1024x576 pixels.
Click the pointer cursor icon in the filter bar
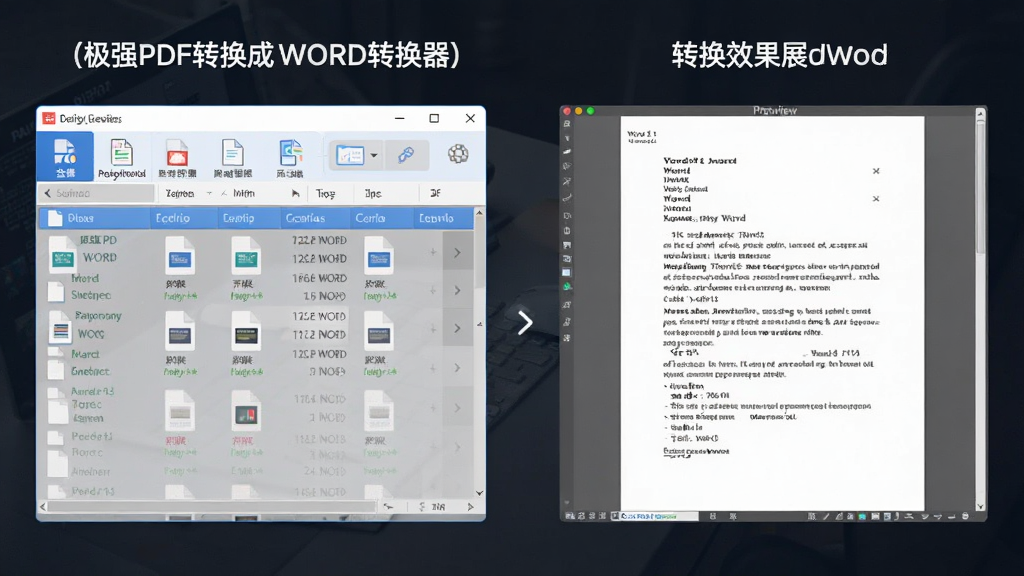pos(296,193)
